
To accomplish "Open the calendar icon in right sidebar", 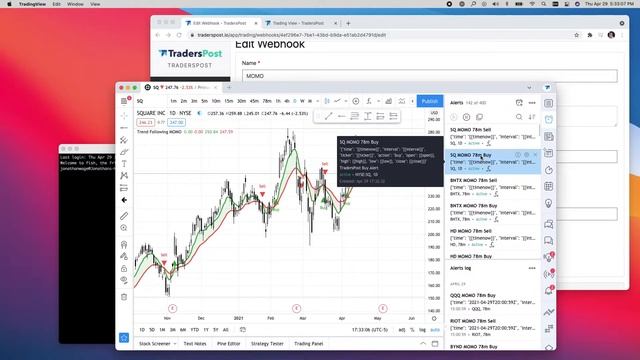I will click(549, 187).
